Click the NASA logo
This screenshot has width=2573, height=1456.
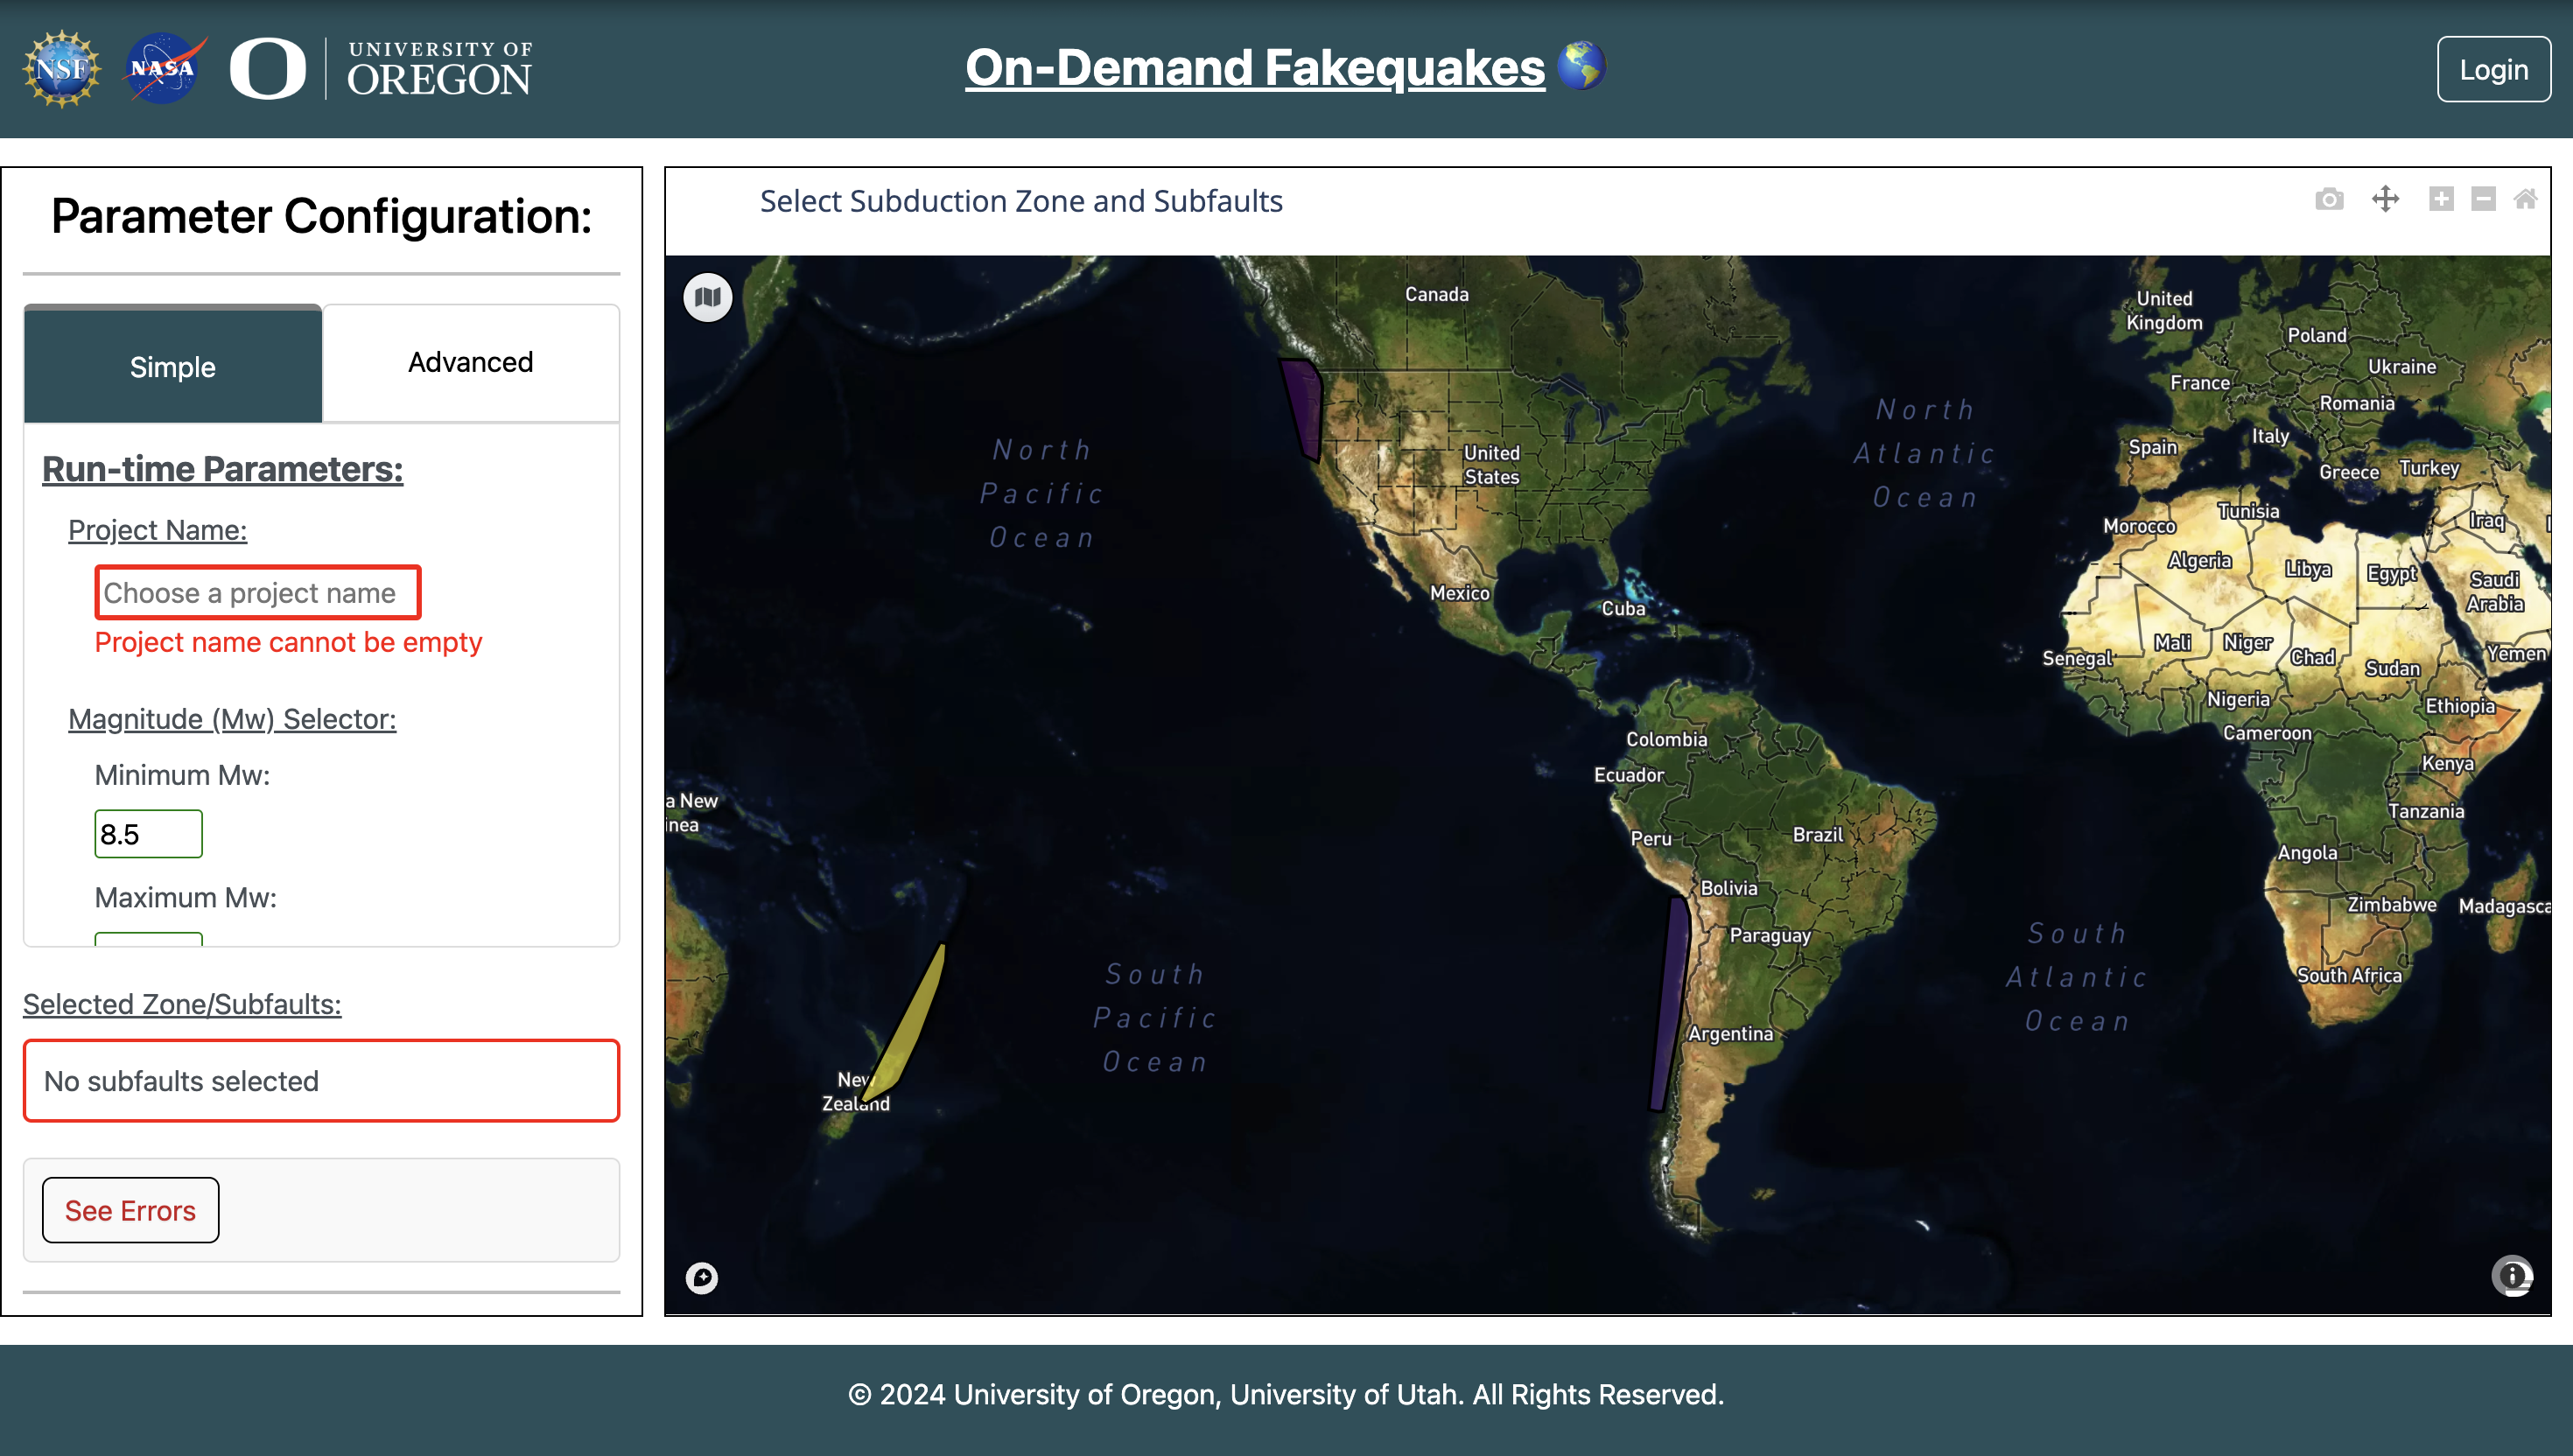163,69
